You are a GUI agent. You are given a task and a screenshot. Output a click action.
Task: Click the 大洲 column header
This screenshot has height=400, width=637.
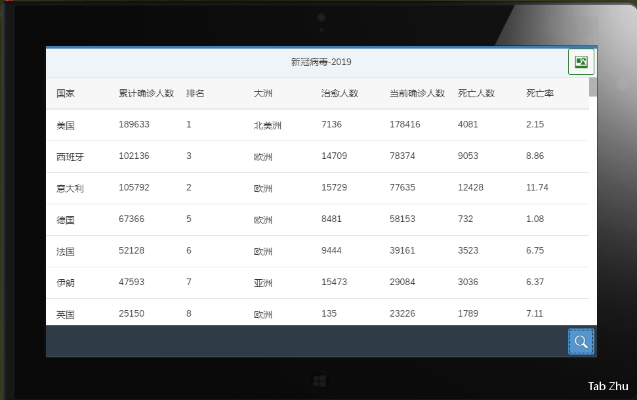[x=263, y=93]
